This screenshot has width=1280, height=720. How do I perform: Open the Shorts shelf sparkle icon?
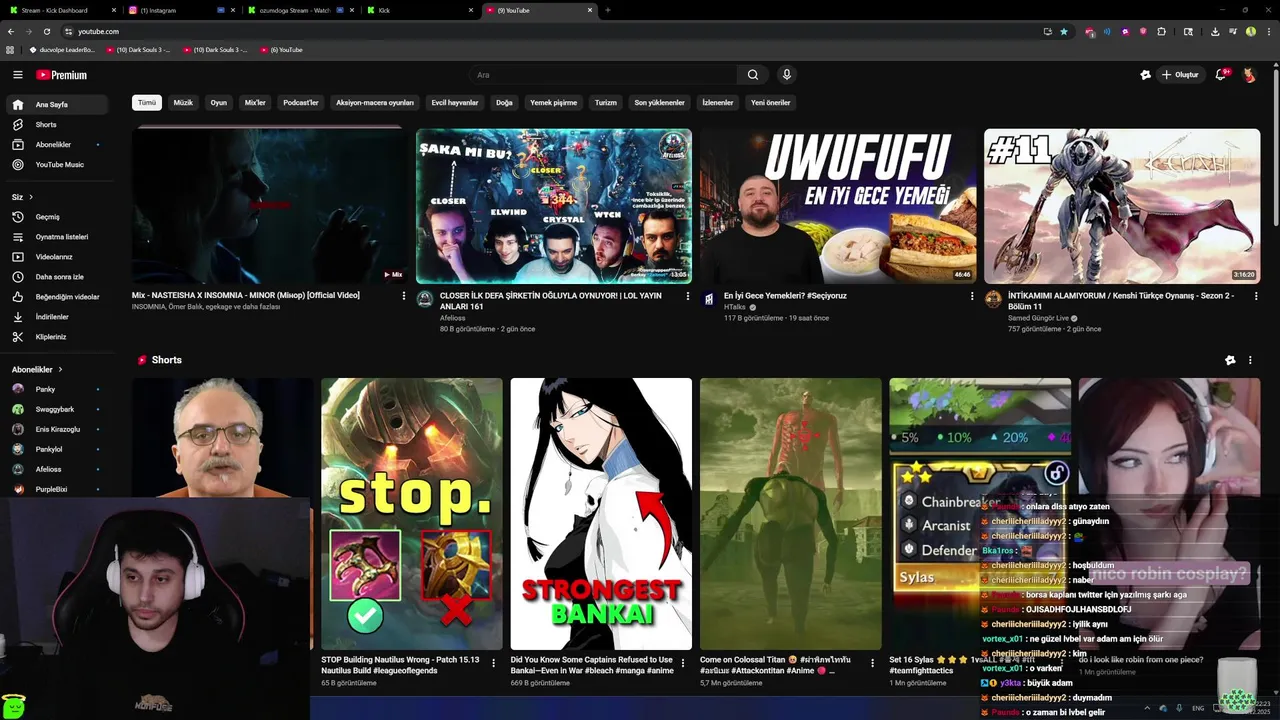(x=1230, y=360)
